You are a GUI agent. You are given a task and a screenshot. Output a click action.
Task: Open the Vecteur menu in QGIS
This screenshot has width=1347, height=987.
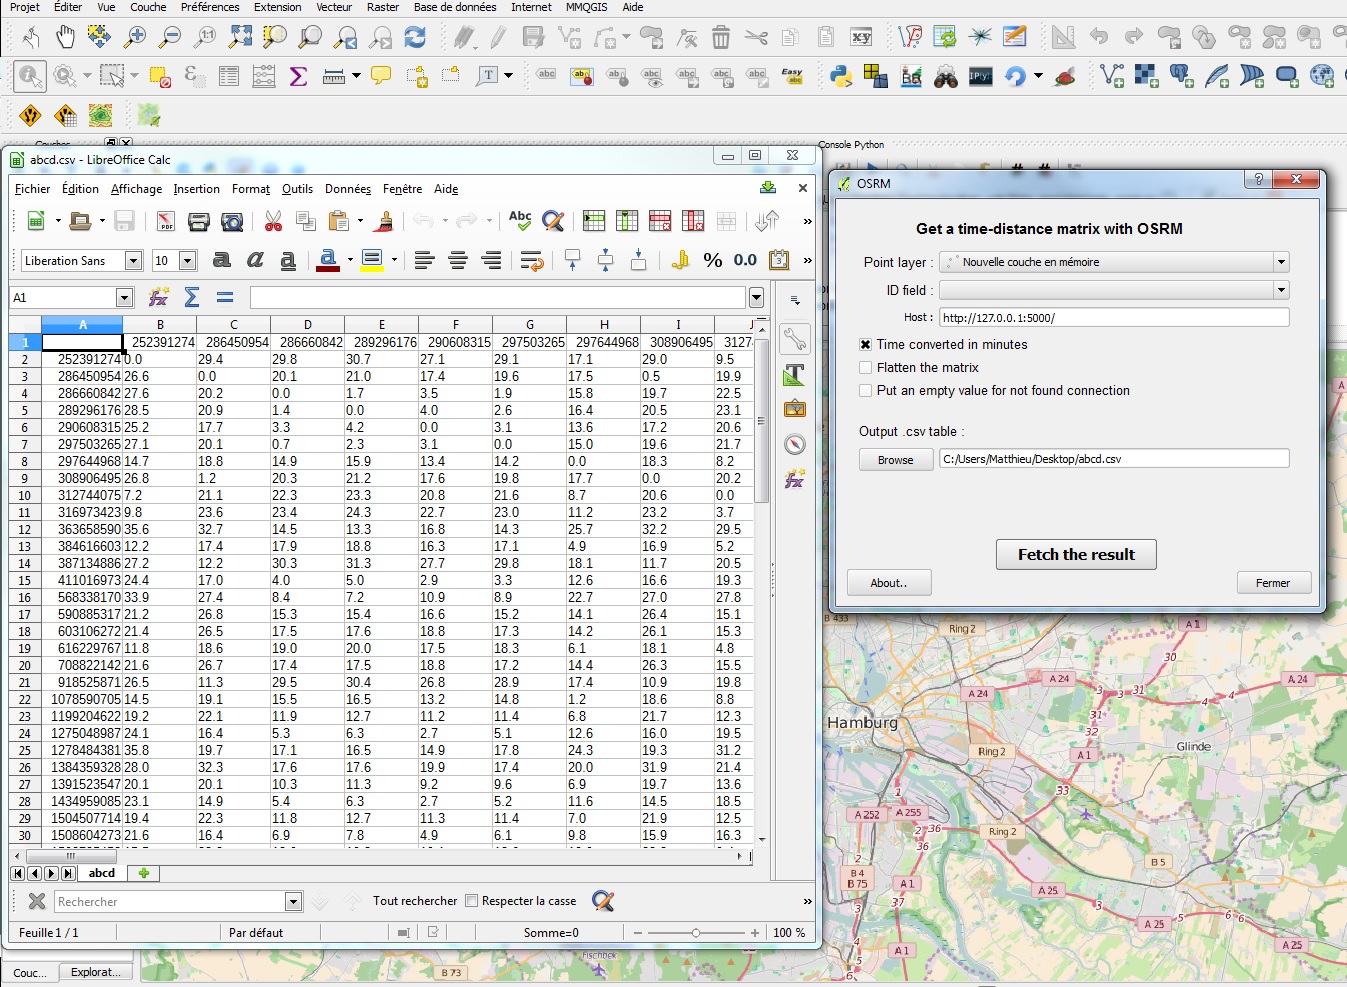coord(334,7)
